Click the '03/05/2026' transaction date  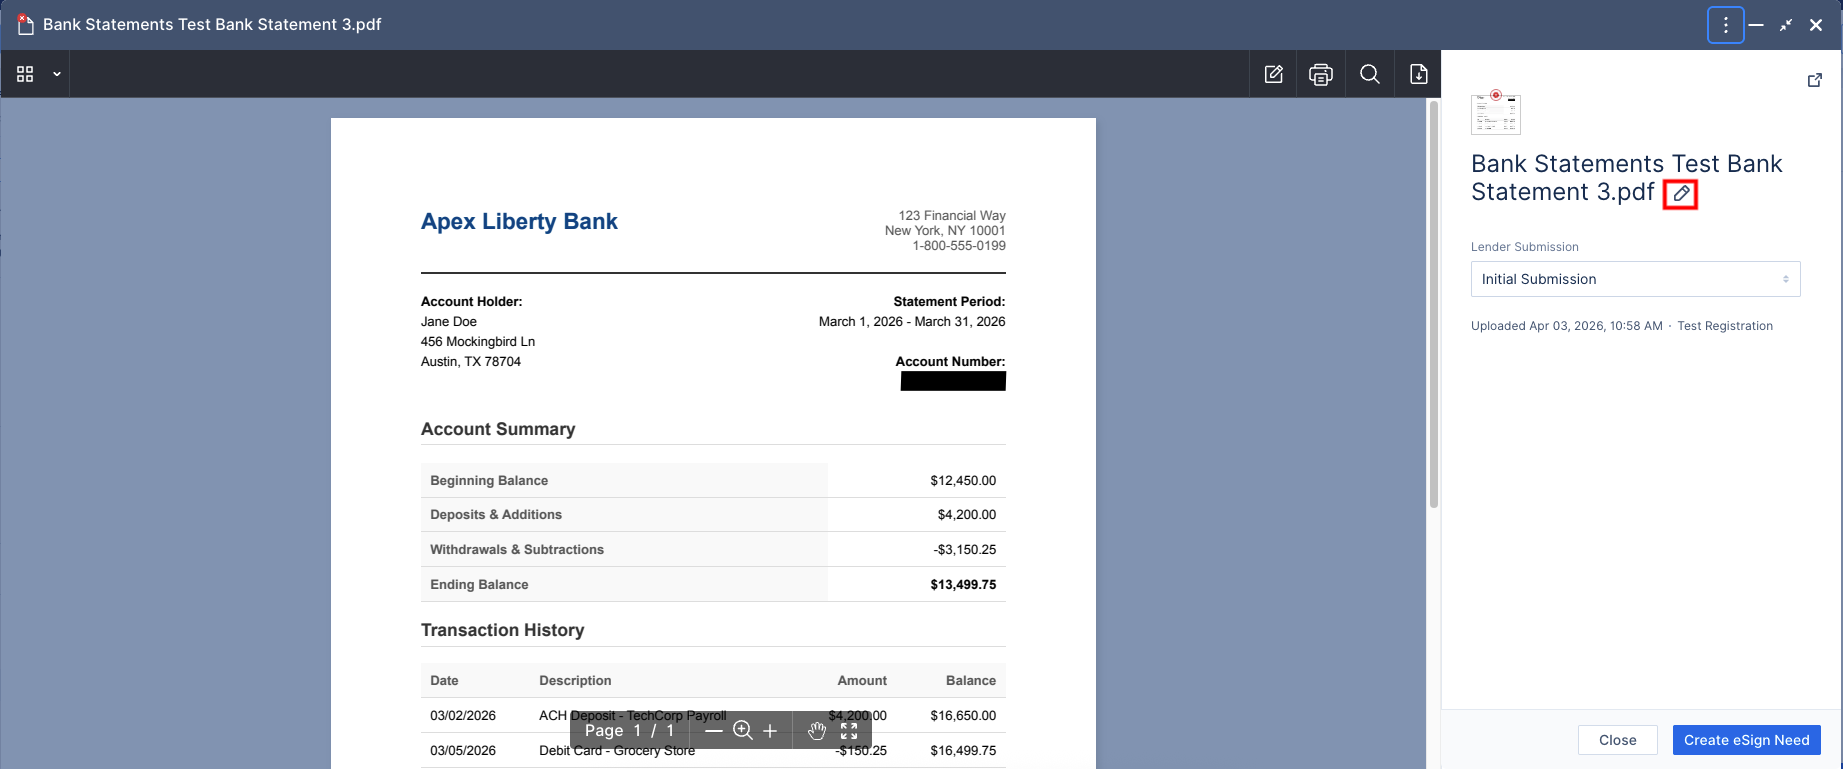click(x=463, y=751)
